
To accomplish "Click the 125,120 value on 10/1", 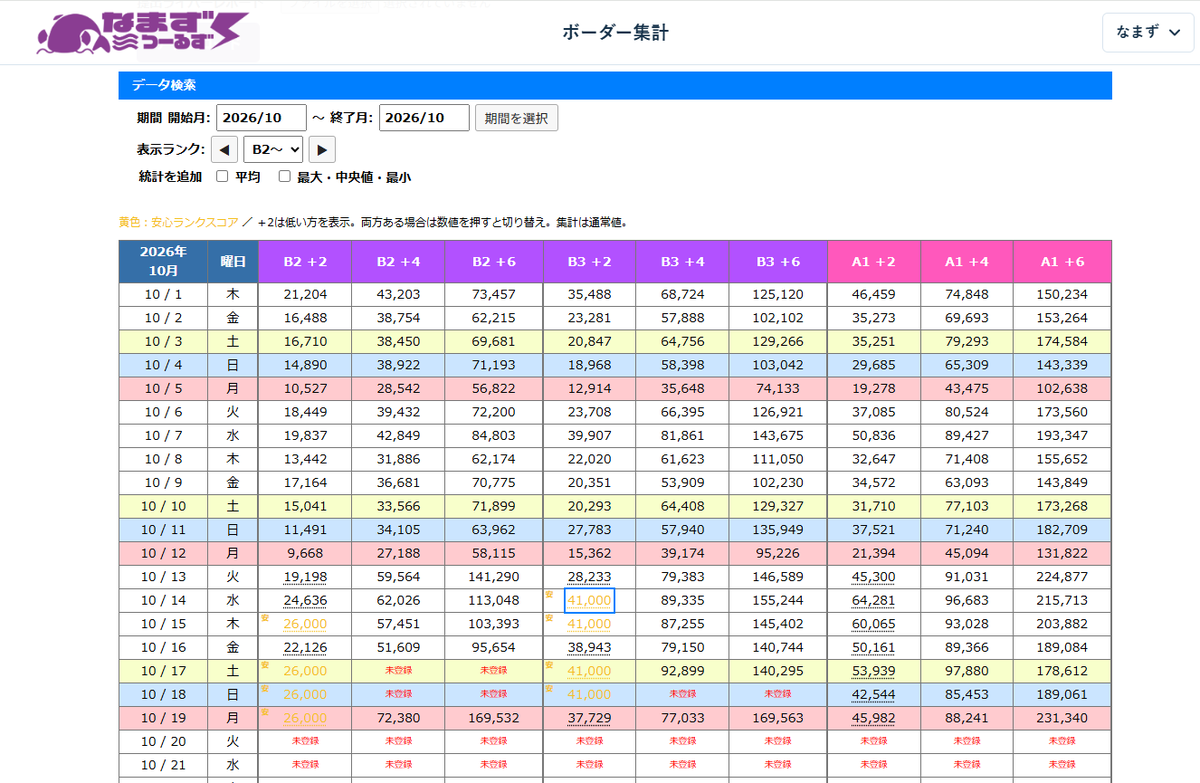I will (779, 294).
